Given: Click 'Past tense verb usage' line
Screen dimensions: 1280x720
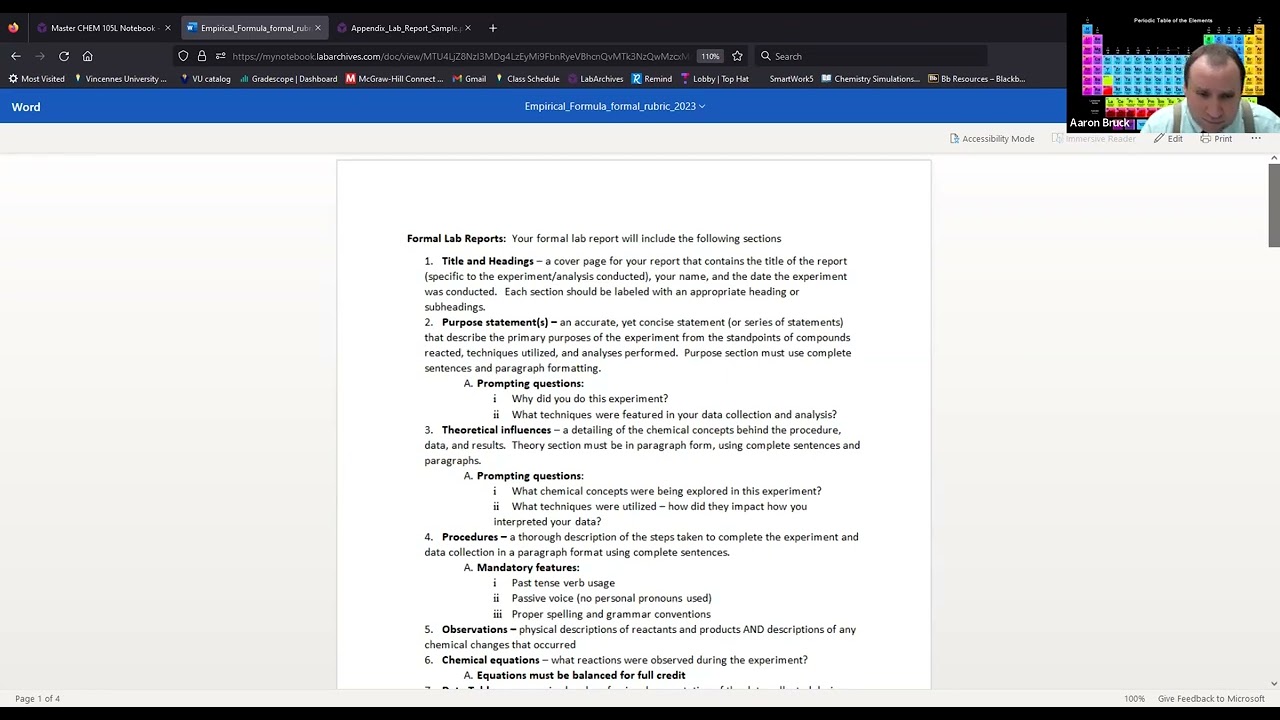Looking at the screenshot, I should (x=563, y=583).
